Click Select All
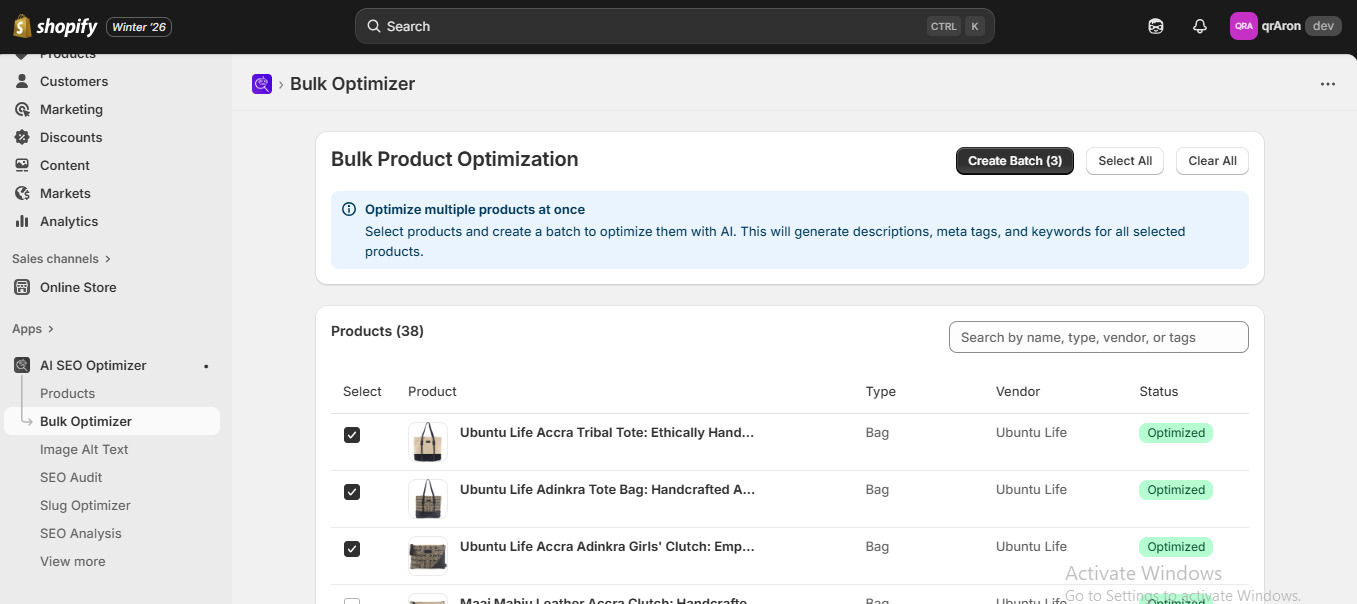Viewport: 1357px width, 604px height. [x=1125, y=161]
